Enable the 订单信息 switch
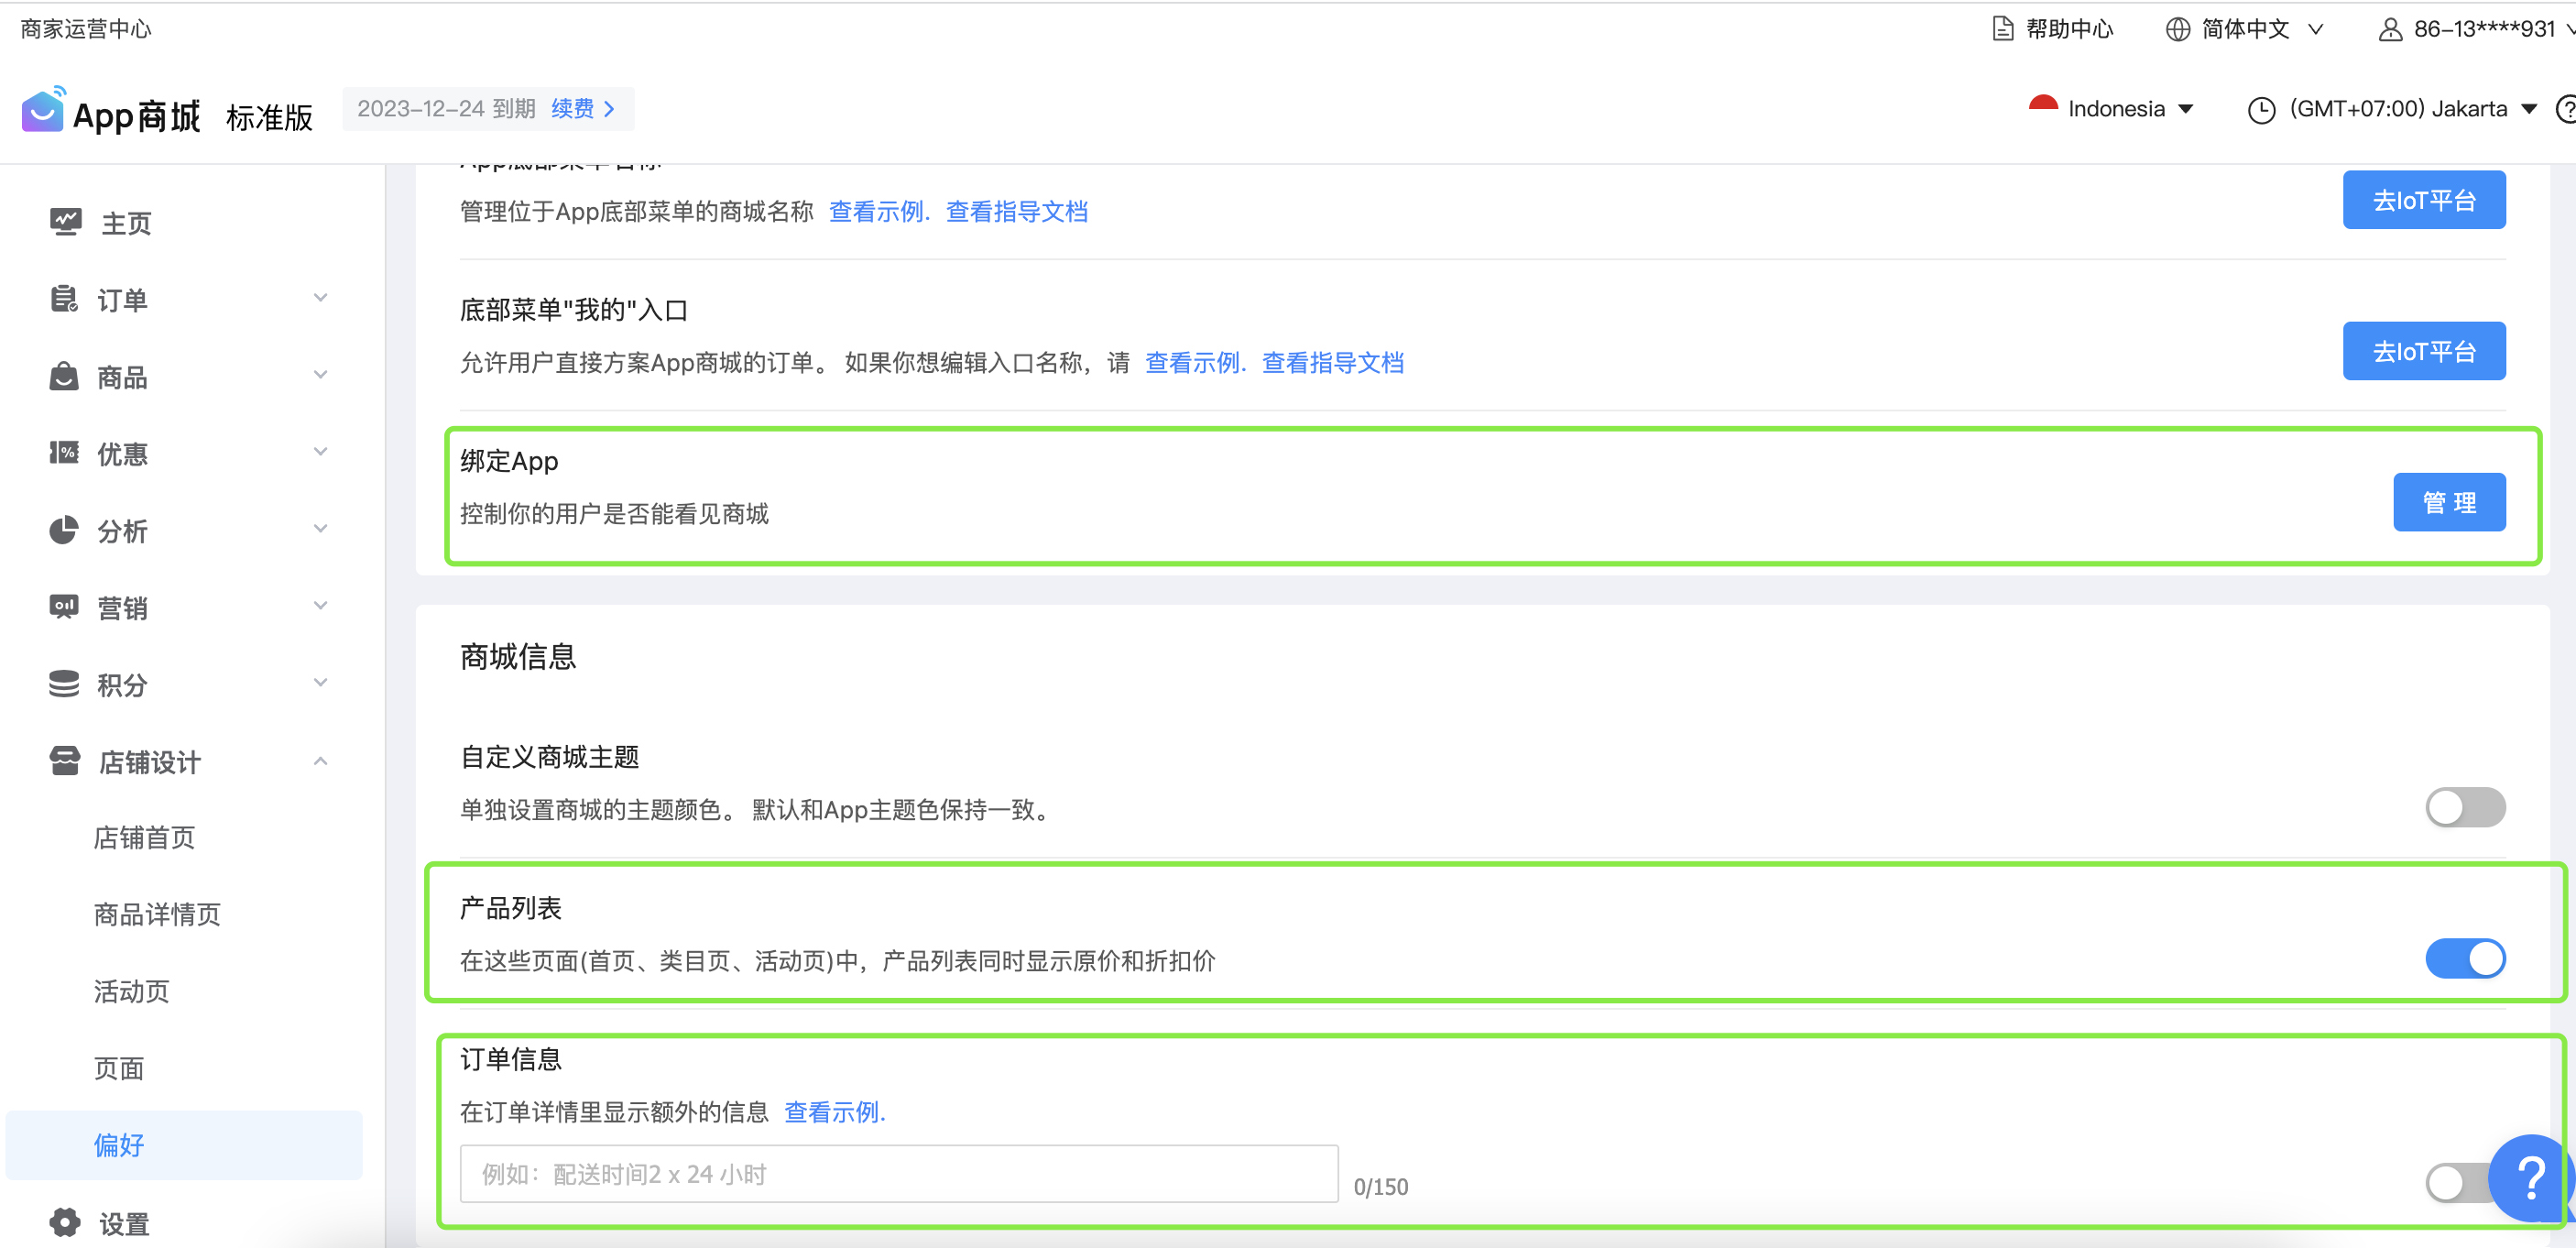2576x1248 pixels. pyautogui.click(x=2457, y=1183)
